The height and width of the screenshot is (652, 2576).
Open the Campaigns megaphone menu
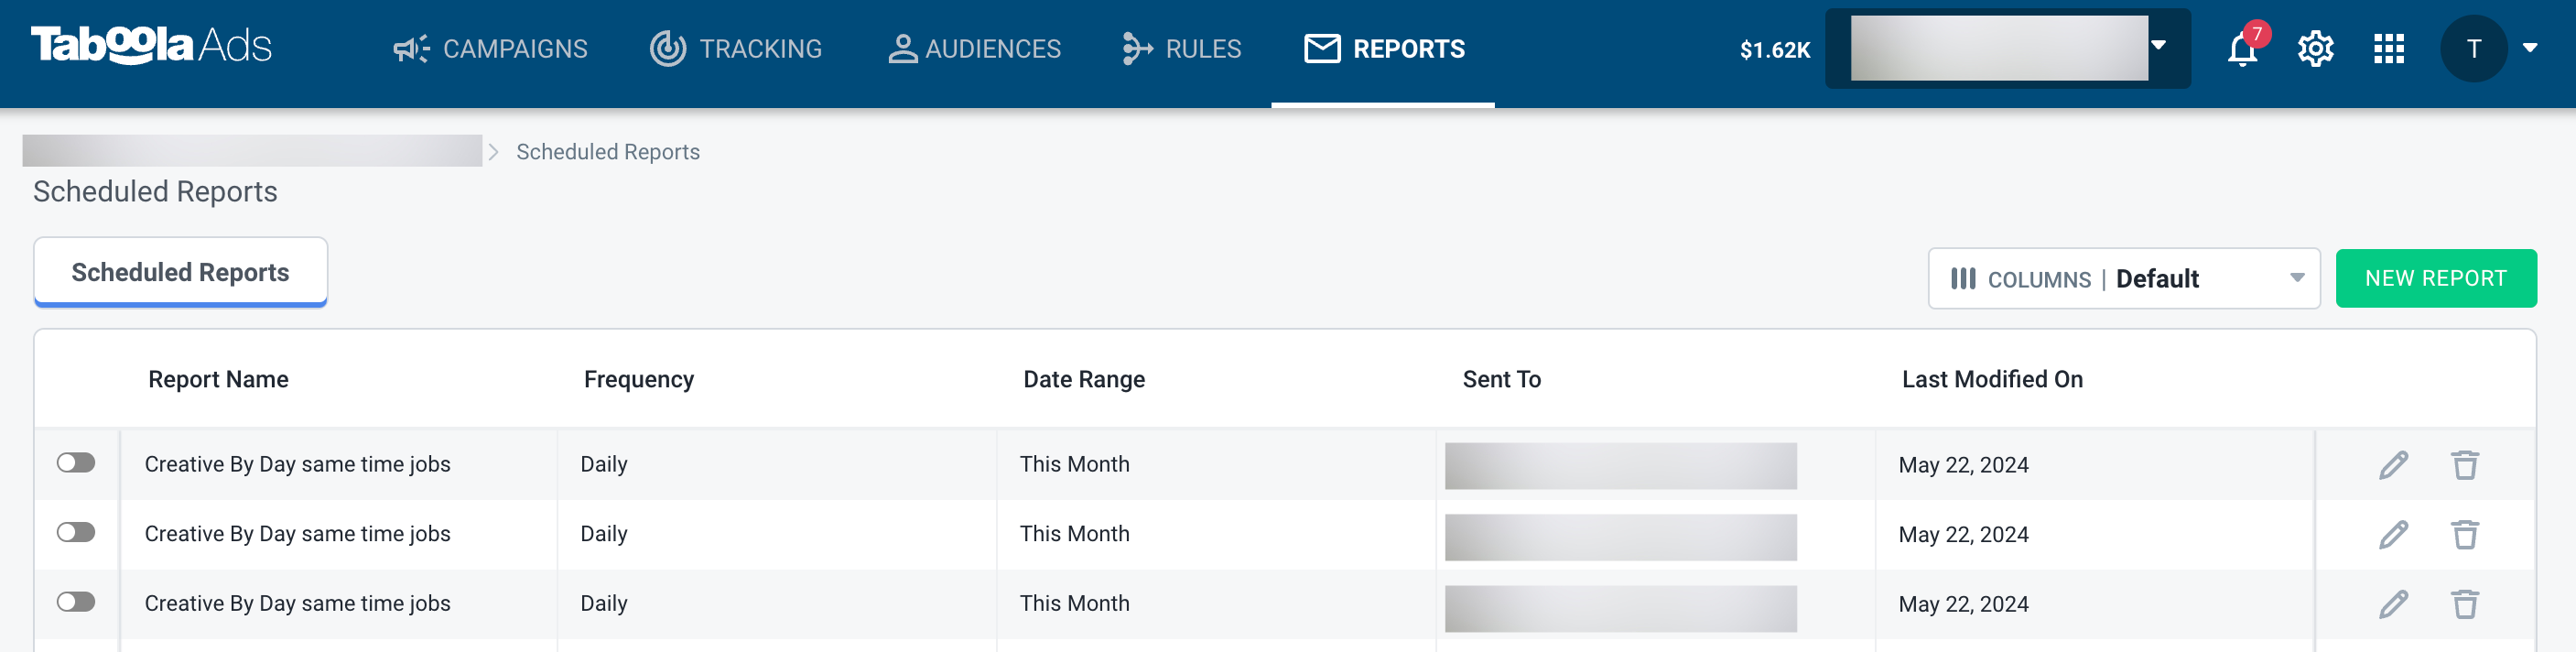click(x=490, y=49)
